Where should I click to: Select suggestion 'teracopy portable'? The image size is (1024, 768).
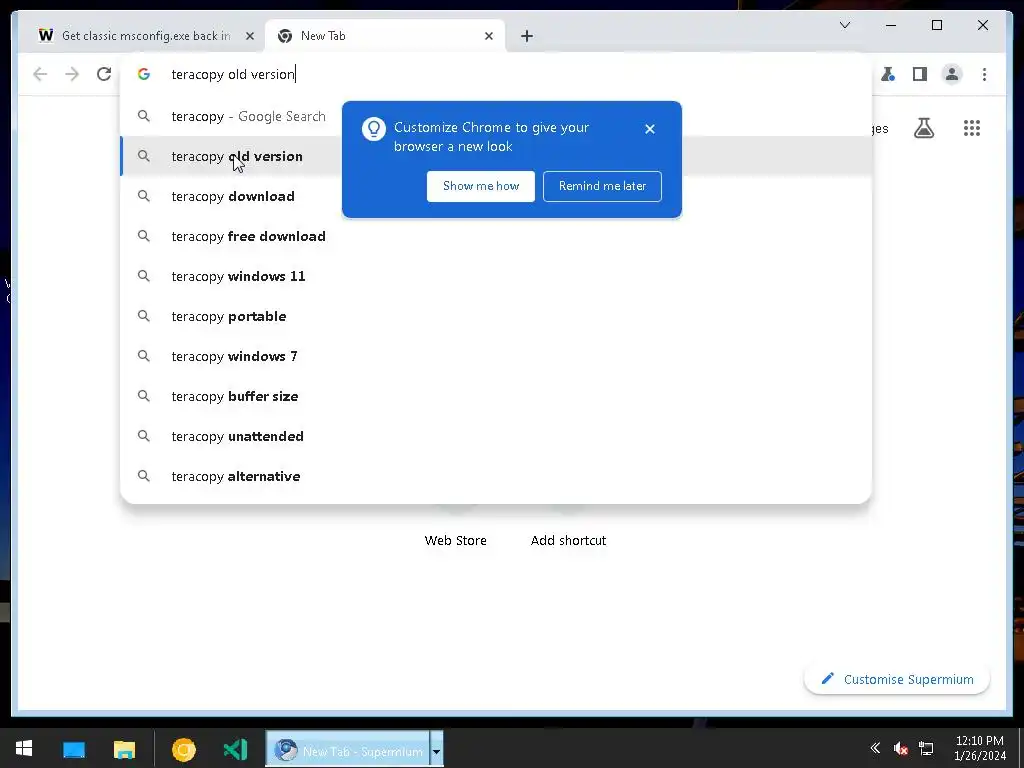pyautogui.click(x=496, y=316)
